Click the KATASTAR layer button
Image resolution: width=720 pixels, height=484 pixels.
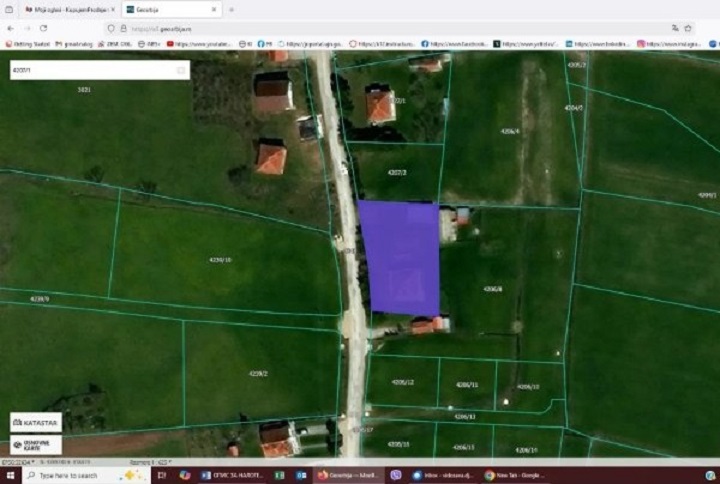click(x=36, y=422)
